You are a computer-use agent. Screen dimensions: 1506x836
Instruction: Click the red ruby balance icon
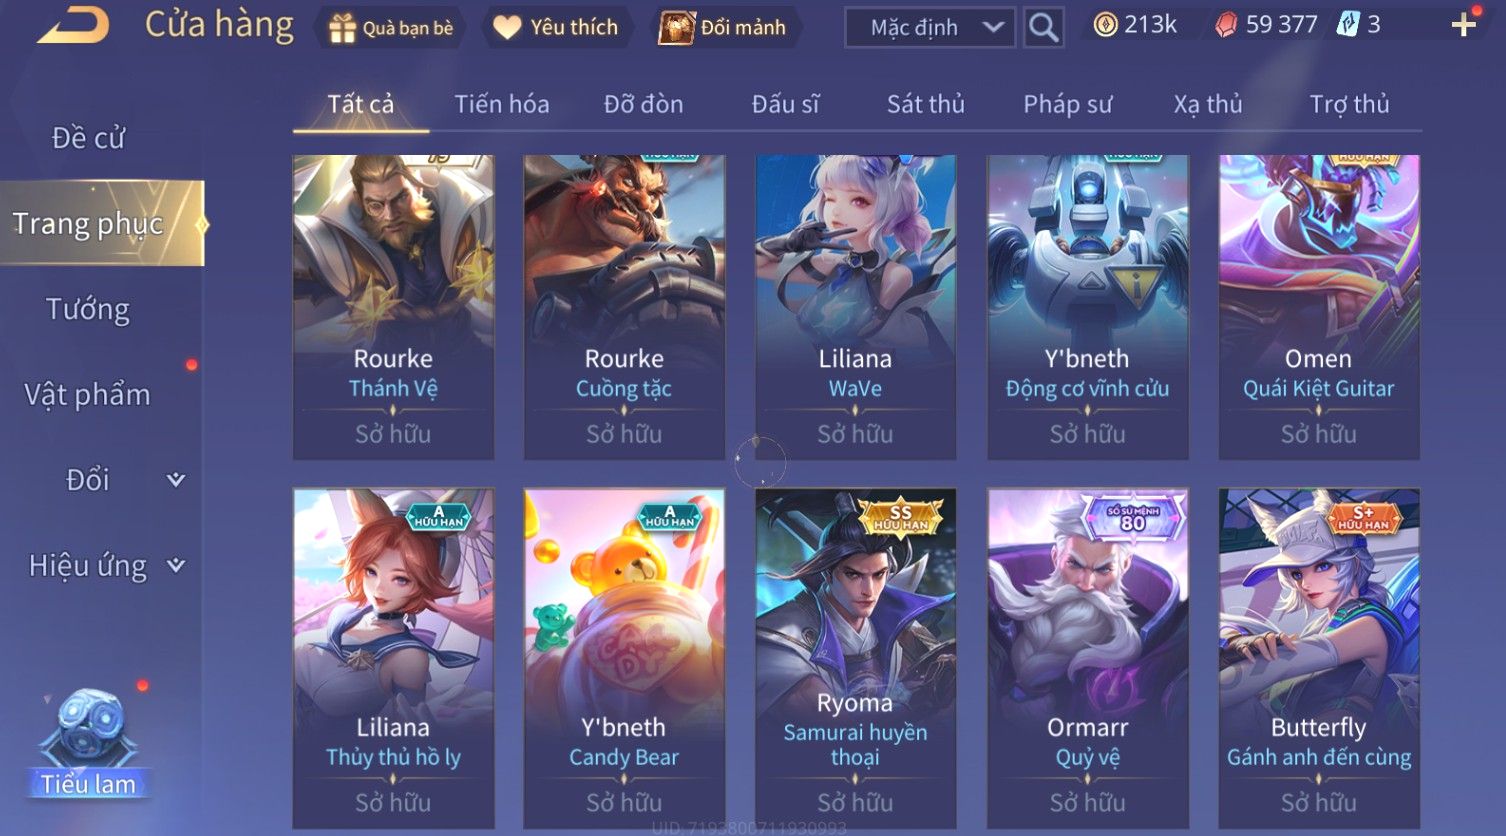point(1225,25)
